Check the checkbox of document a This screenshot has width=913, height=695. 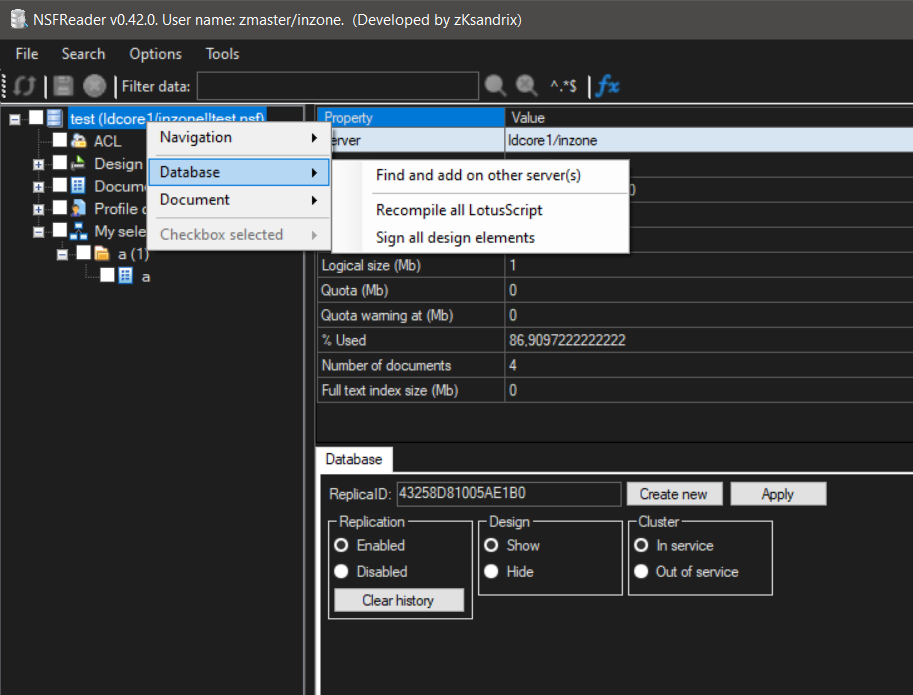107,275
